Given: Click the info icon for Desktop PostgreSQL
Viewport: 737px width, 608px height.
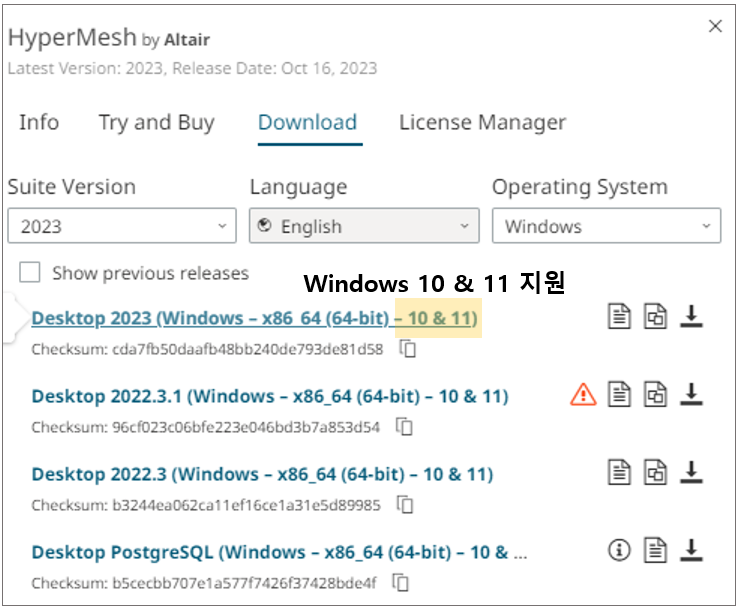Looking at the screenshot, I should pos(619,550).
